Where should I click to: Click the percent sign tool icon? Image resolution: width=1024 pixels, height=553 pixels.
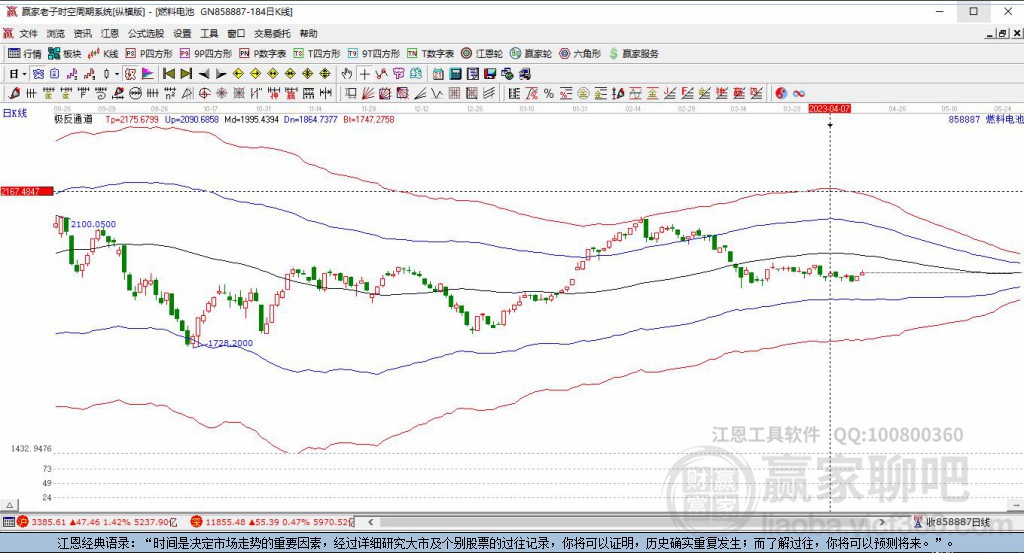click(x=549, y=93)
